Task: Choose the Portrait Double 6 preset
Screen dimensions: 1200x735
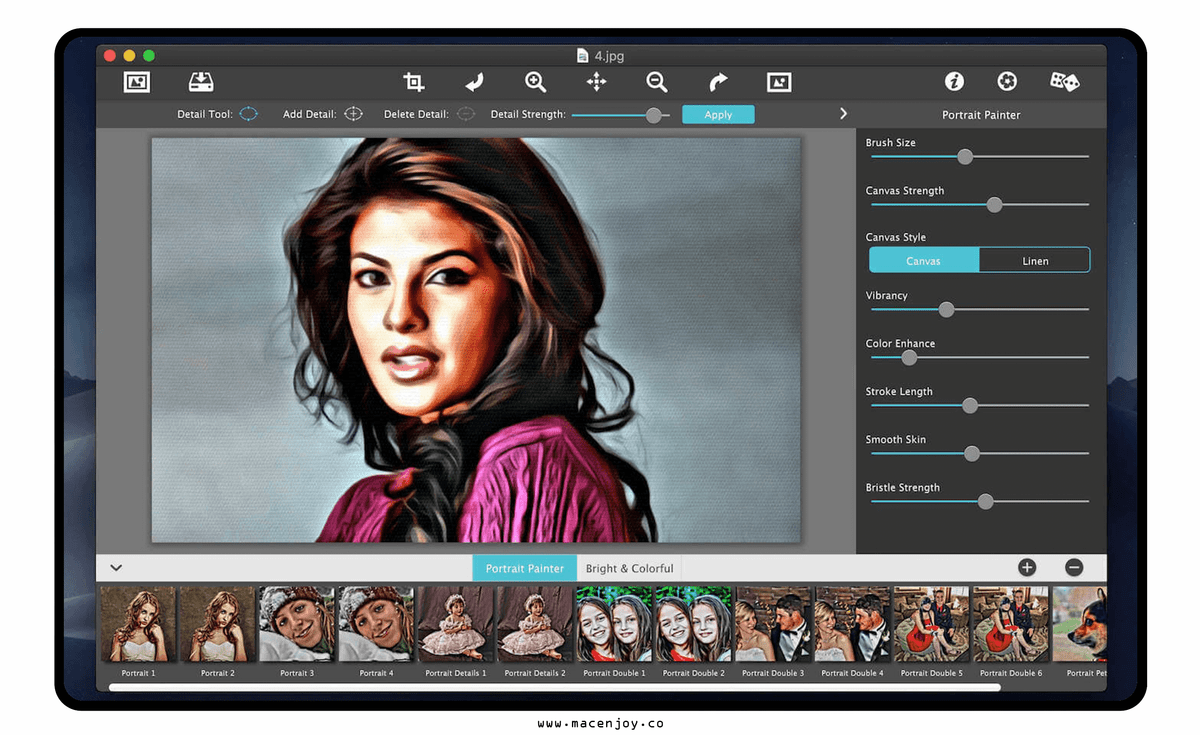Action: [1012, 624]
